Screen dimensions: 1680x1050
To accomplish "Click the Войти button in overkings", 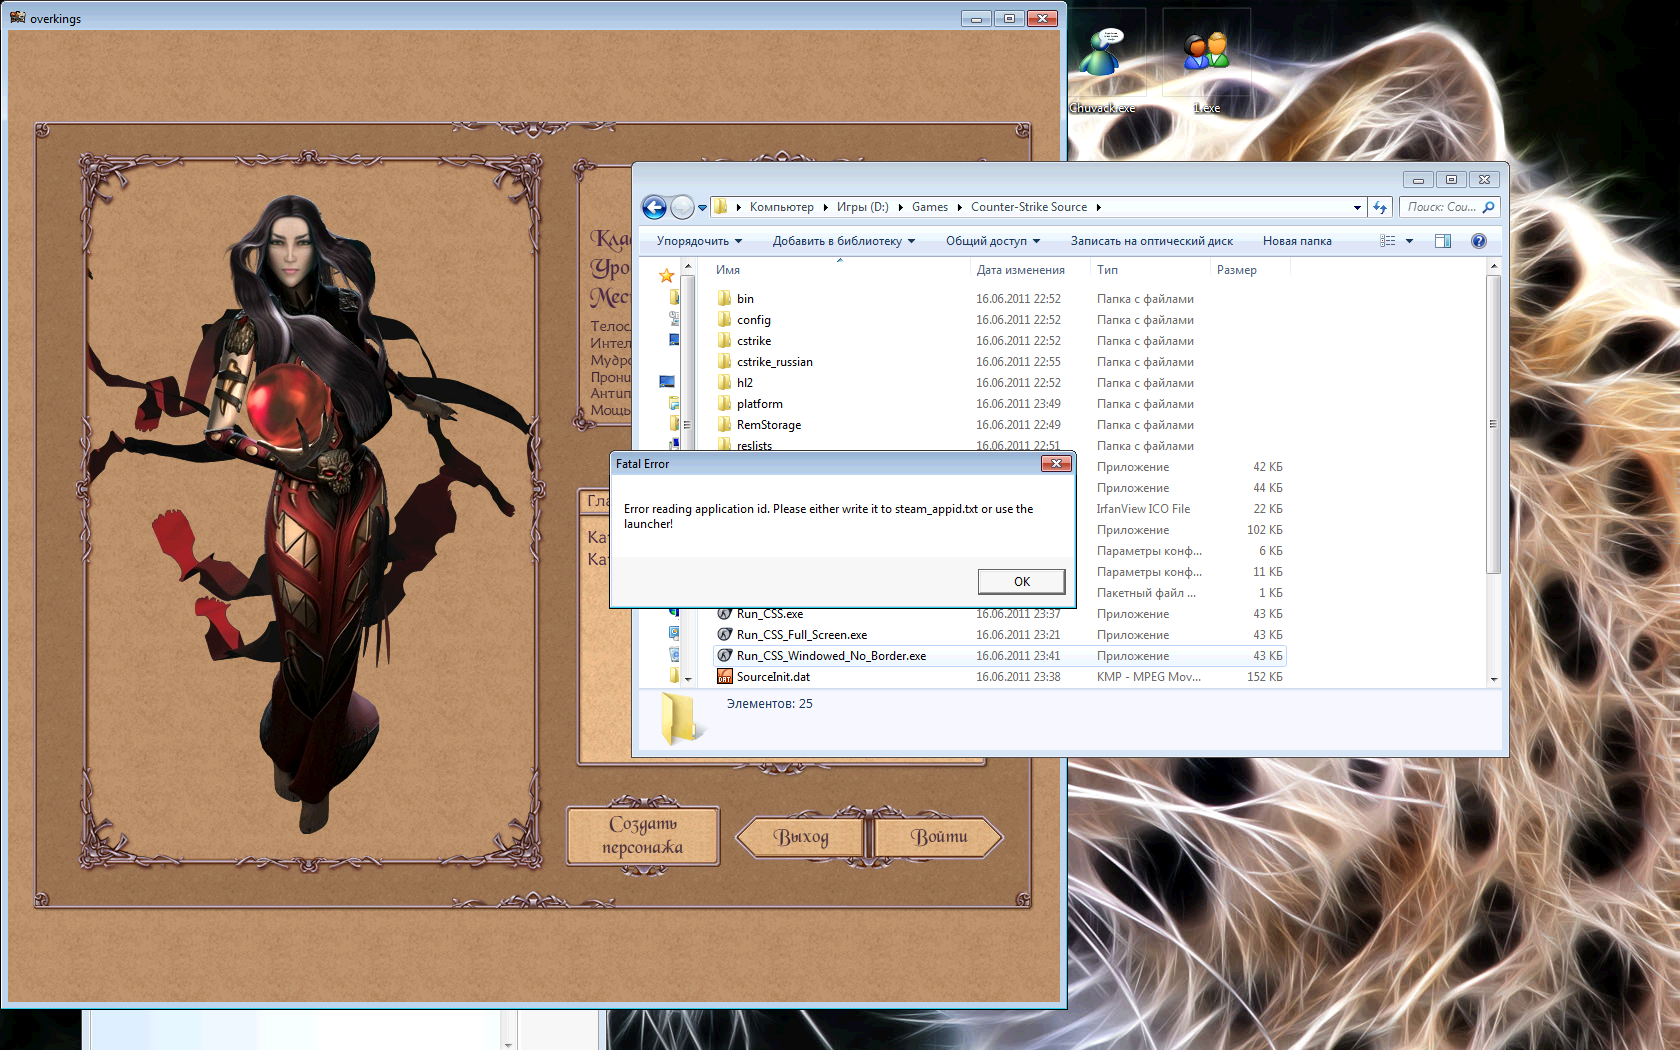I will (x=938, y=837).
